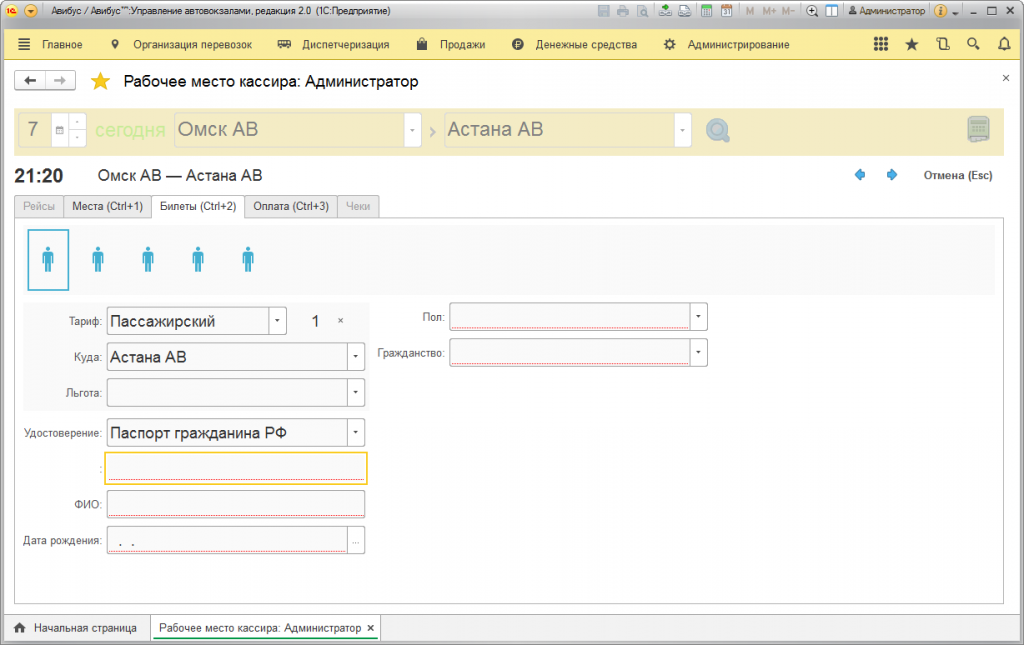Image resolution: width=1024 pixels, height=645 pixels.
Task: Click the blue next arrow near Отмена
Action: coord(892,175)
